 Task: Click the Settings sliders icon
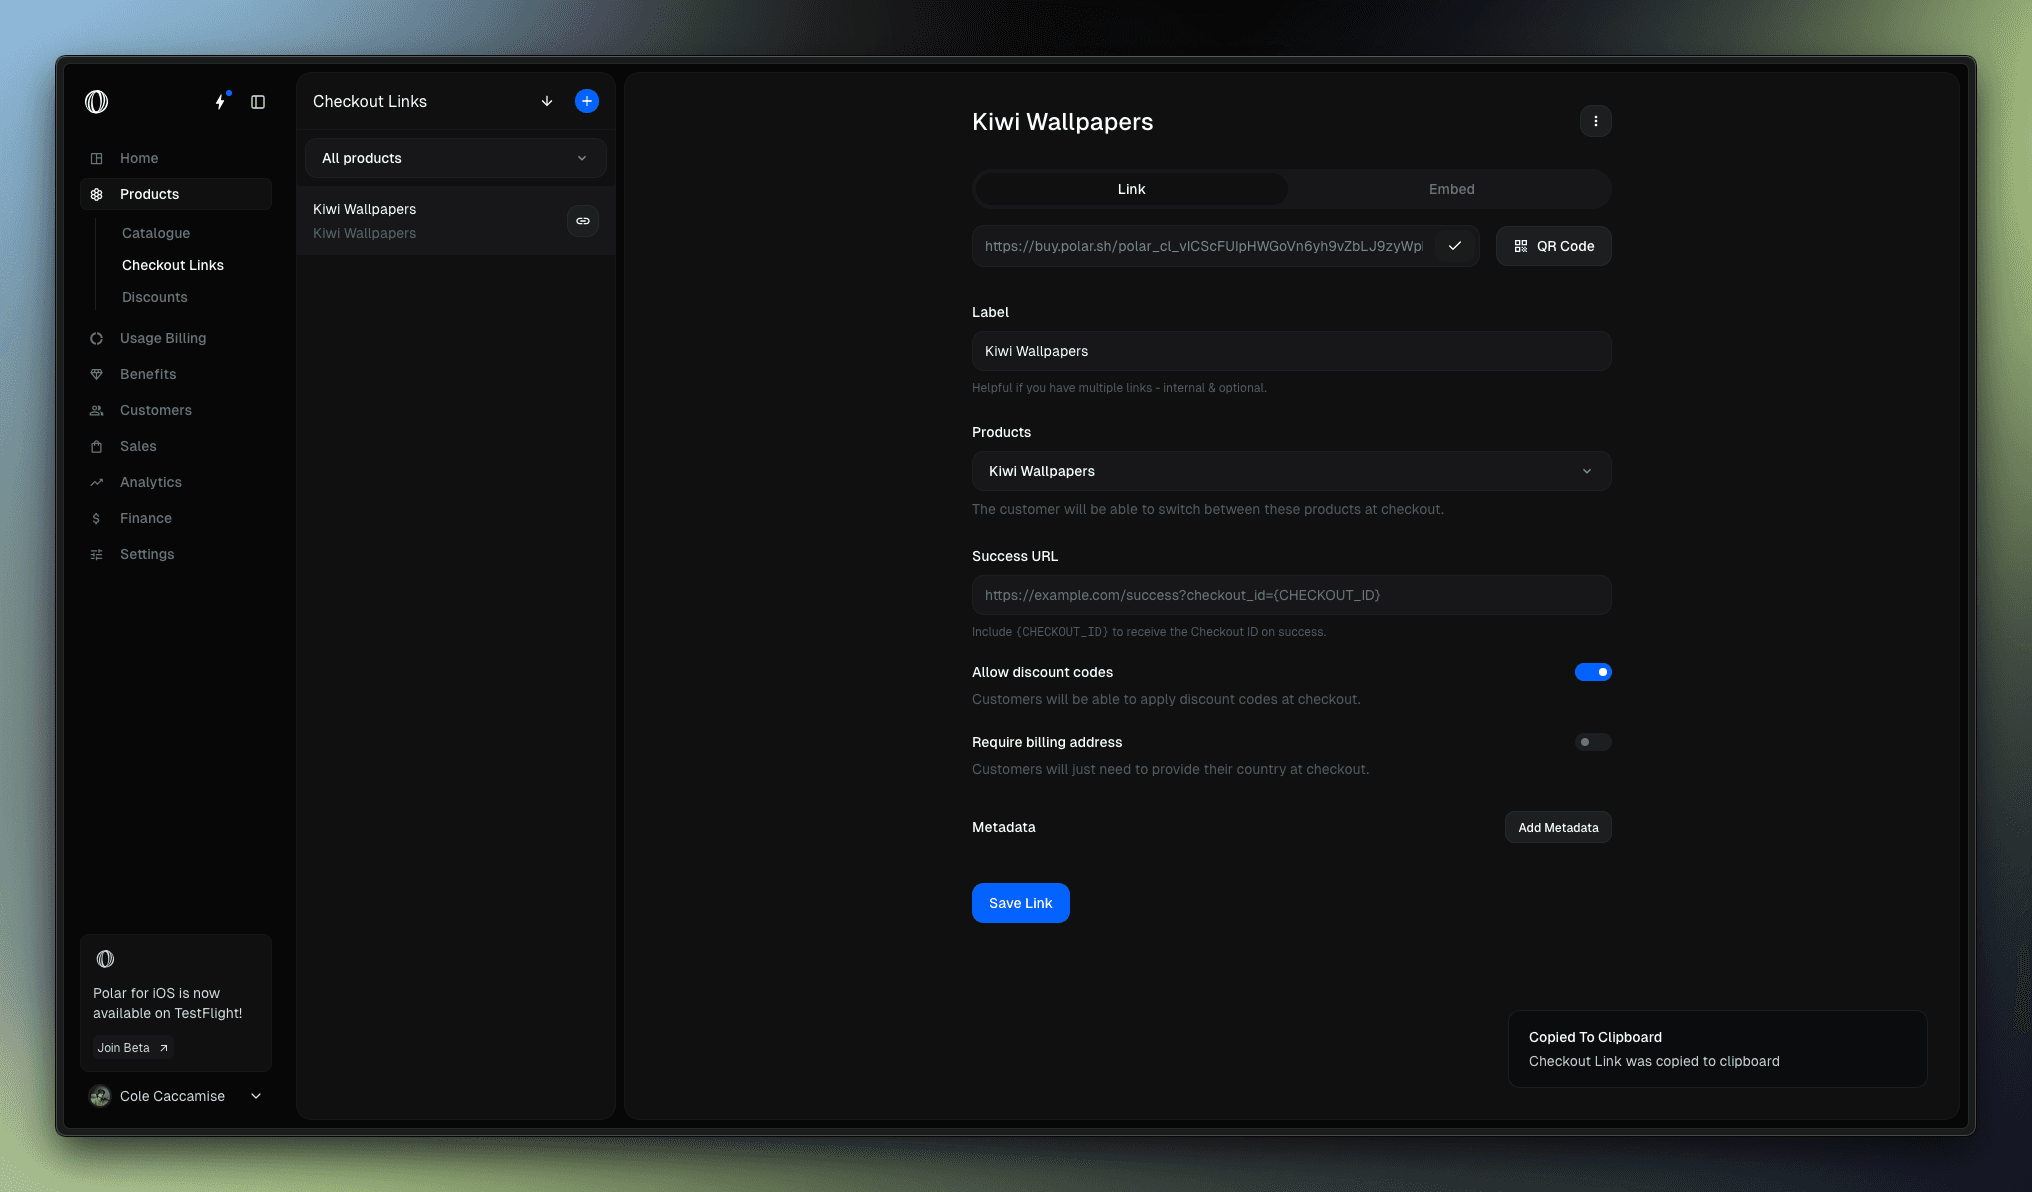click(97, 554)
